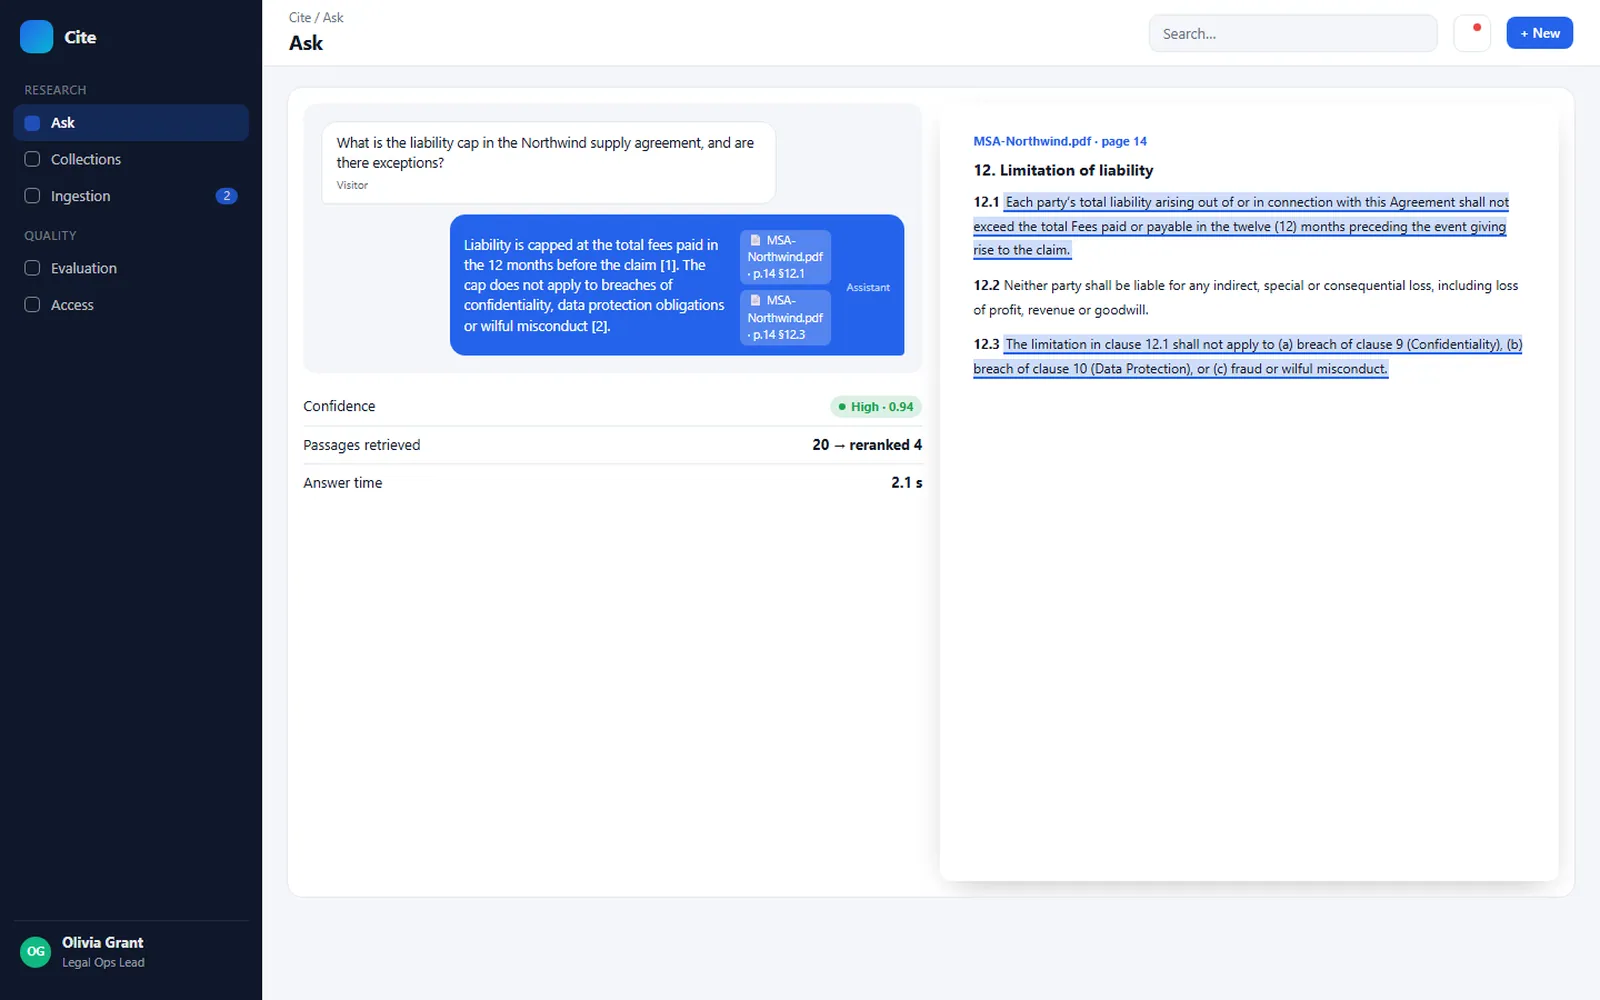Click the Cite breadcrumb link
Screen dimensions: 1600x1000
[x=299, y=17]
